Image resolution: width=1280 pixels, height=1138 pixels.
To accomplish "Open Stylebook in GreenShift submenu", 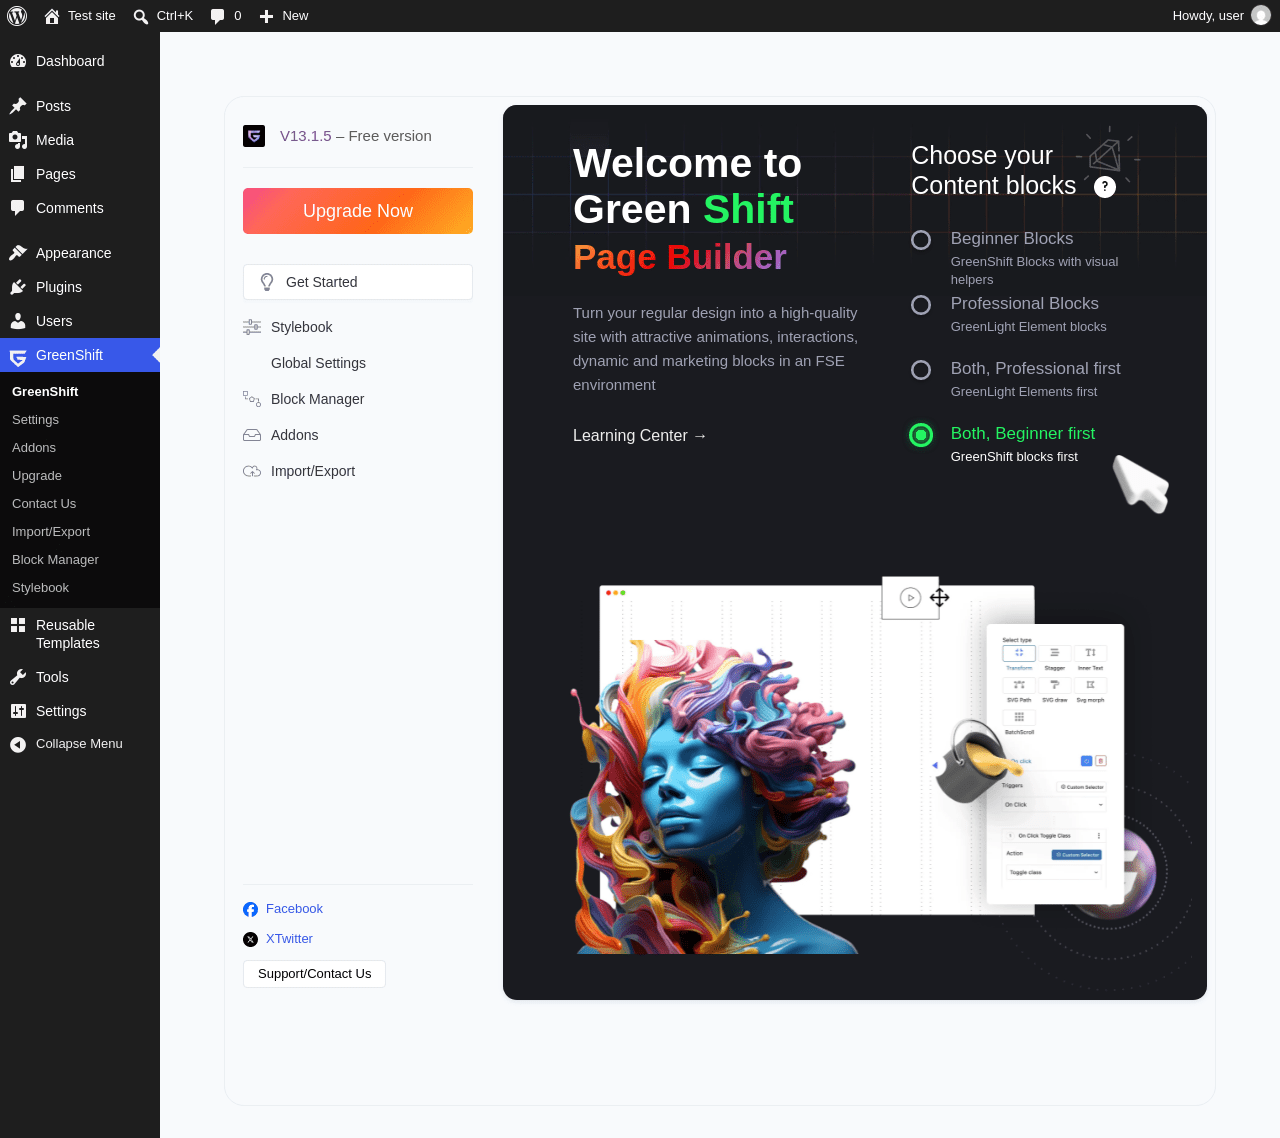I will (40, 588).
